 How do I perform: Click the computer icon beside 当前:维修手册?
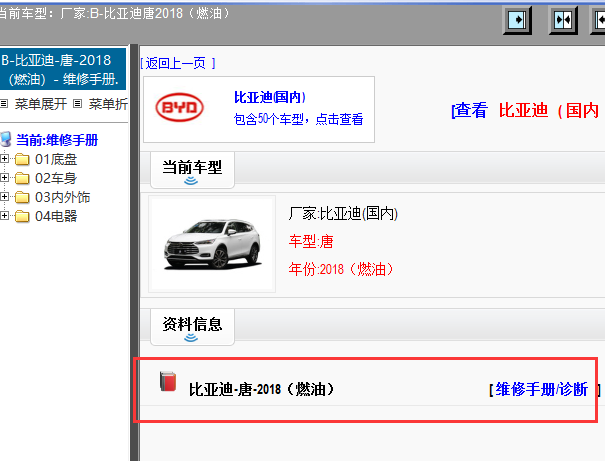click(5, 139)
